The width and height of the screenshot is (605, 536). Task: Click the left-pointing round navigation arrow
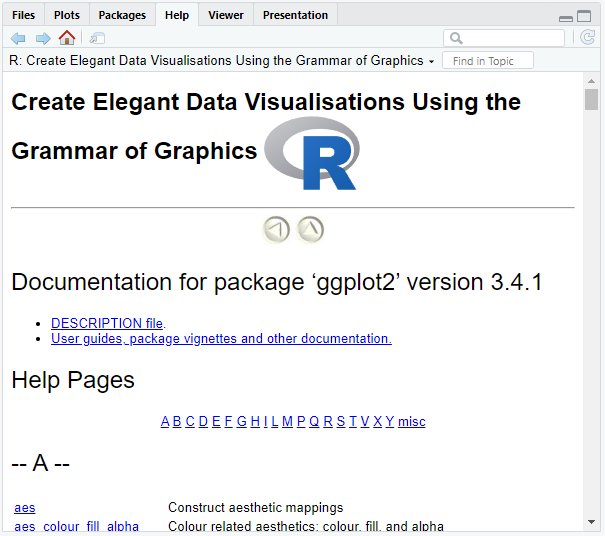[277, 230]
